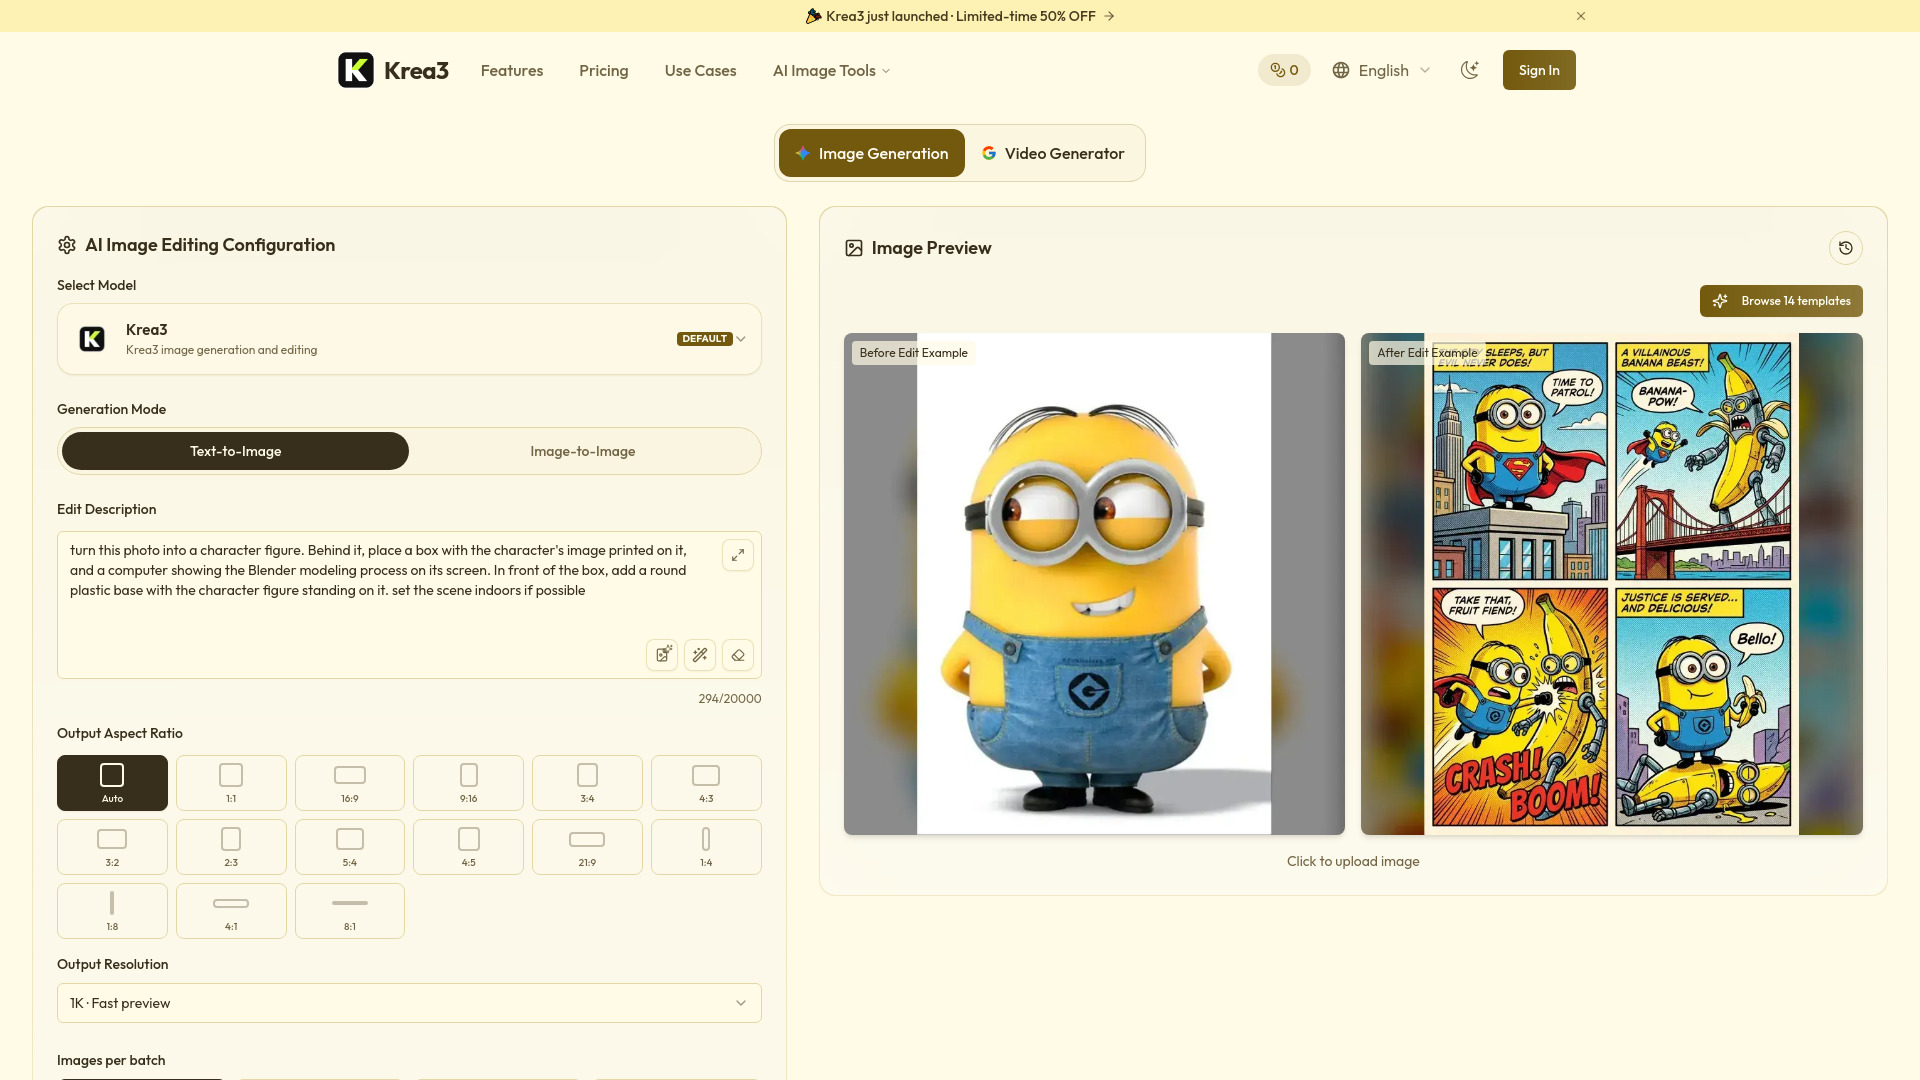
Task: Expand the Edit Description text area
Action: tap(738, 555)
